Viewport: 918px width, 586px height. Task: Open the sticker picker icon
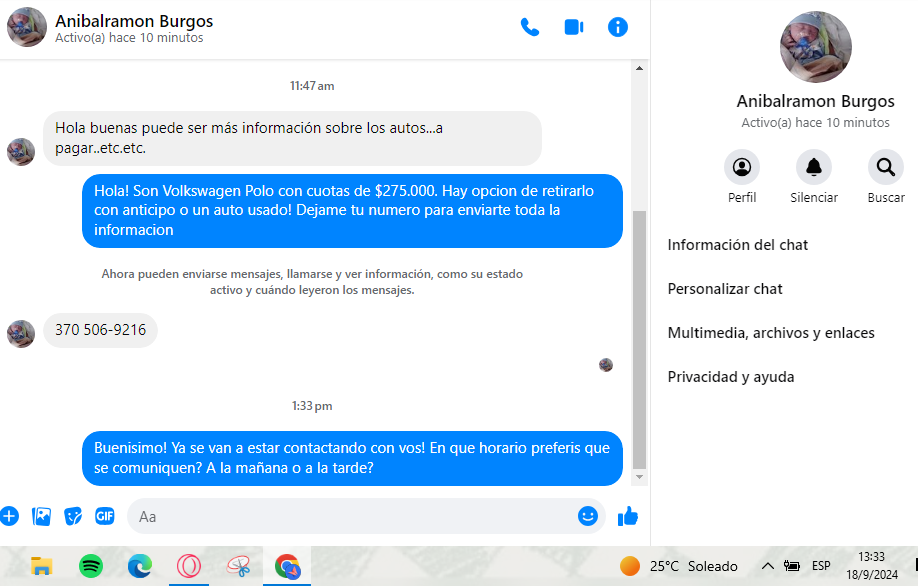pyautogui.click(x=73, y=516)
